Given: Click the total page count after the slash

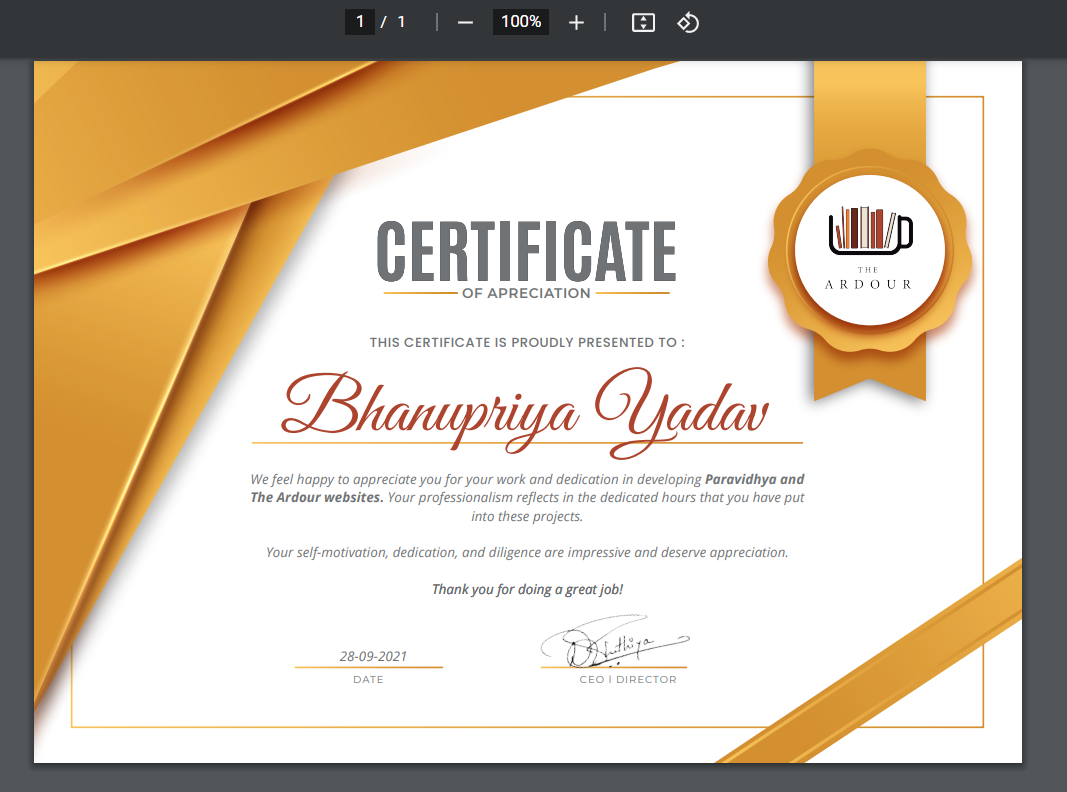Looking at the screenshot, I should click(401, 21).
